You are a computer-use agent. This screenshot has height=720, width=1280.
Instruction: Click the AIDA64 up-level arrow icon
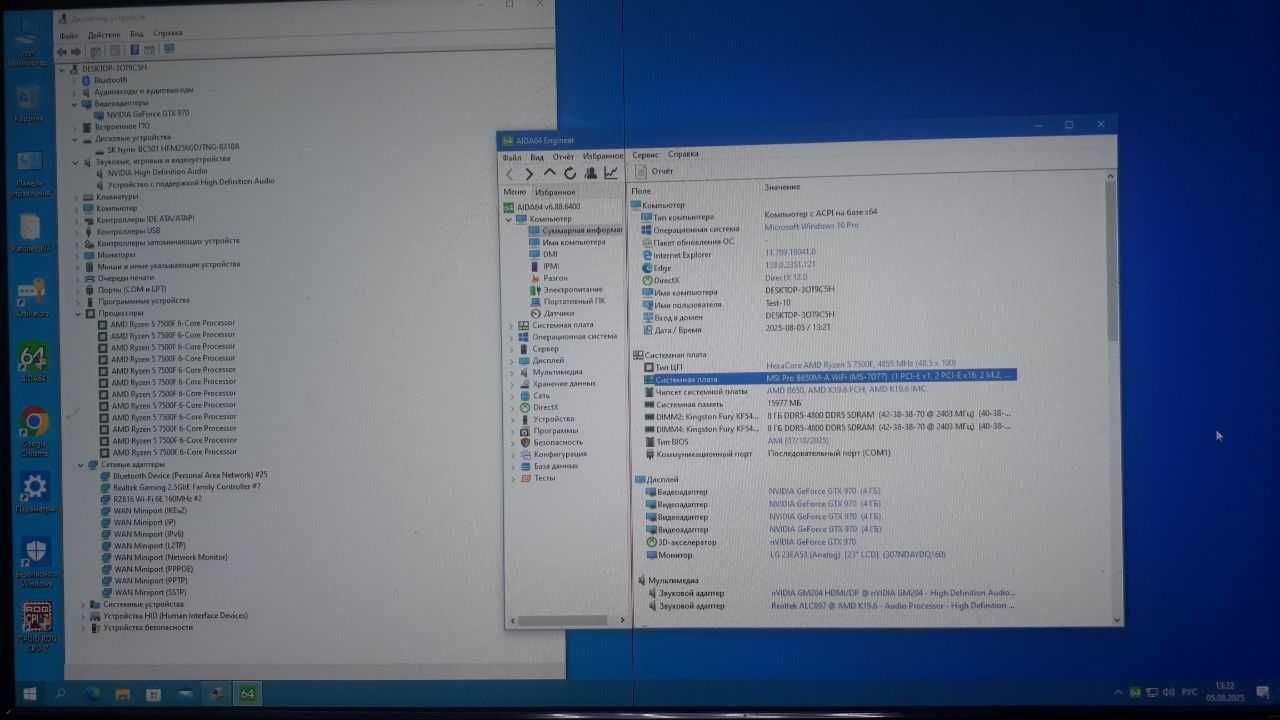coord(550,173)
